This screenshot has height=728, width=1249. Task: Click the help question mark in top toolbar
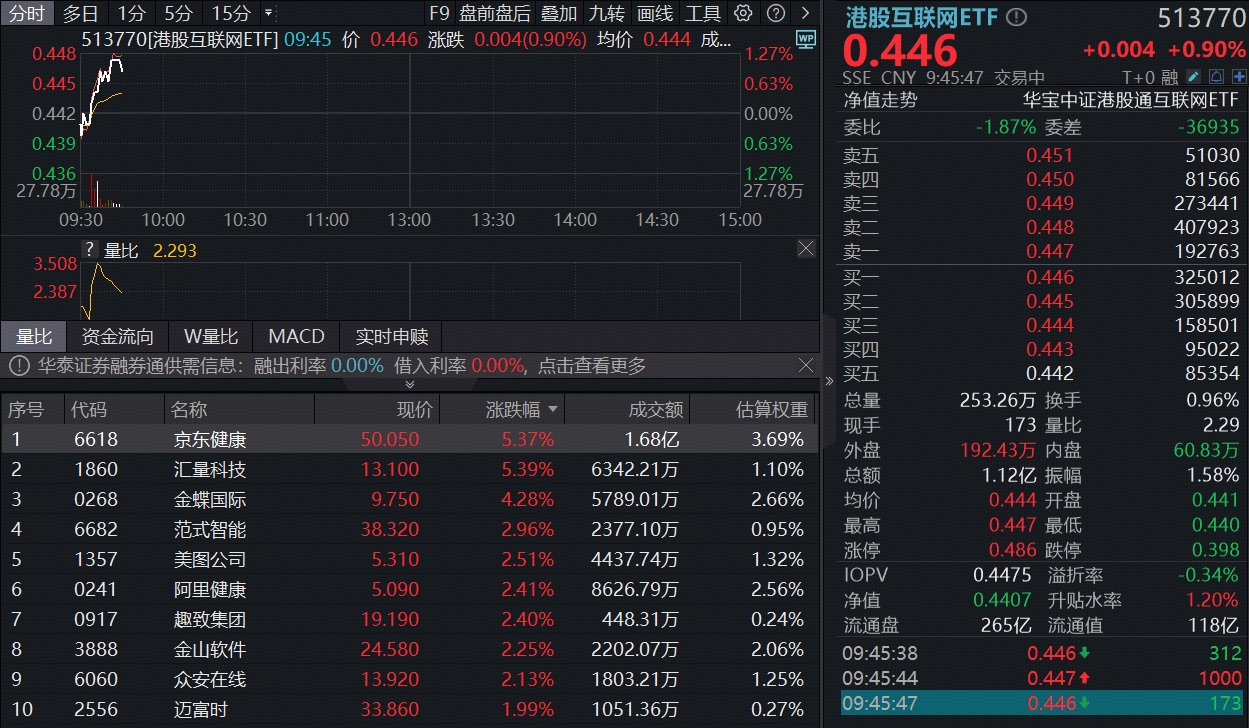(x=774, y=13)
